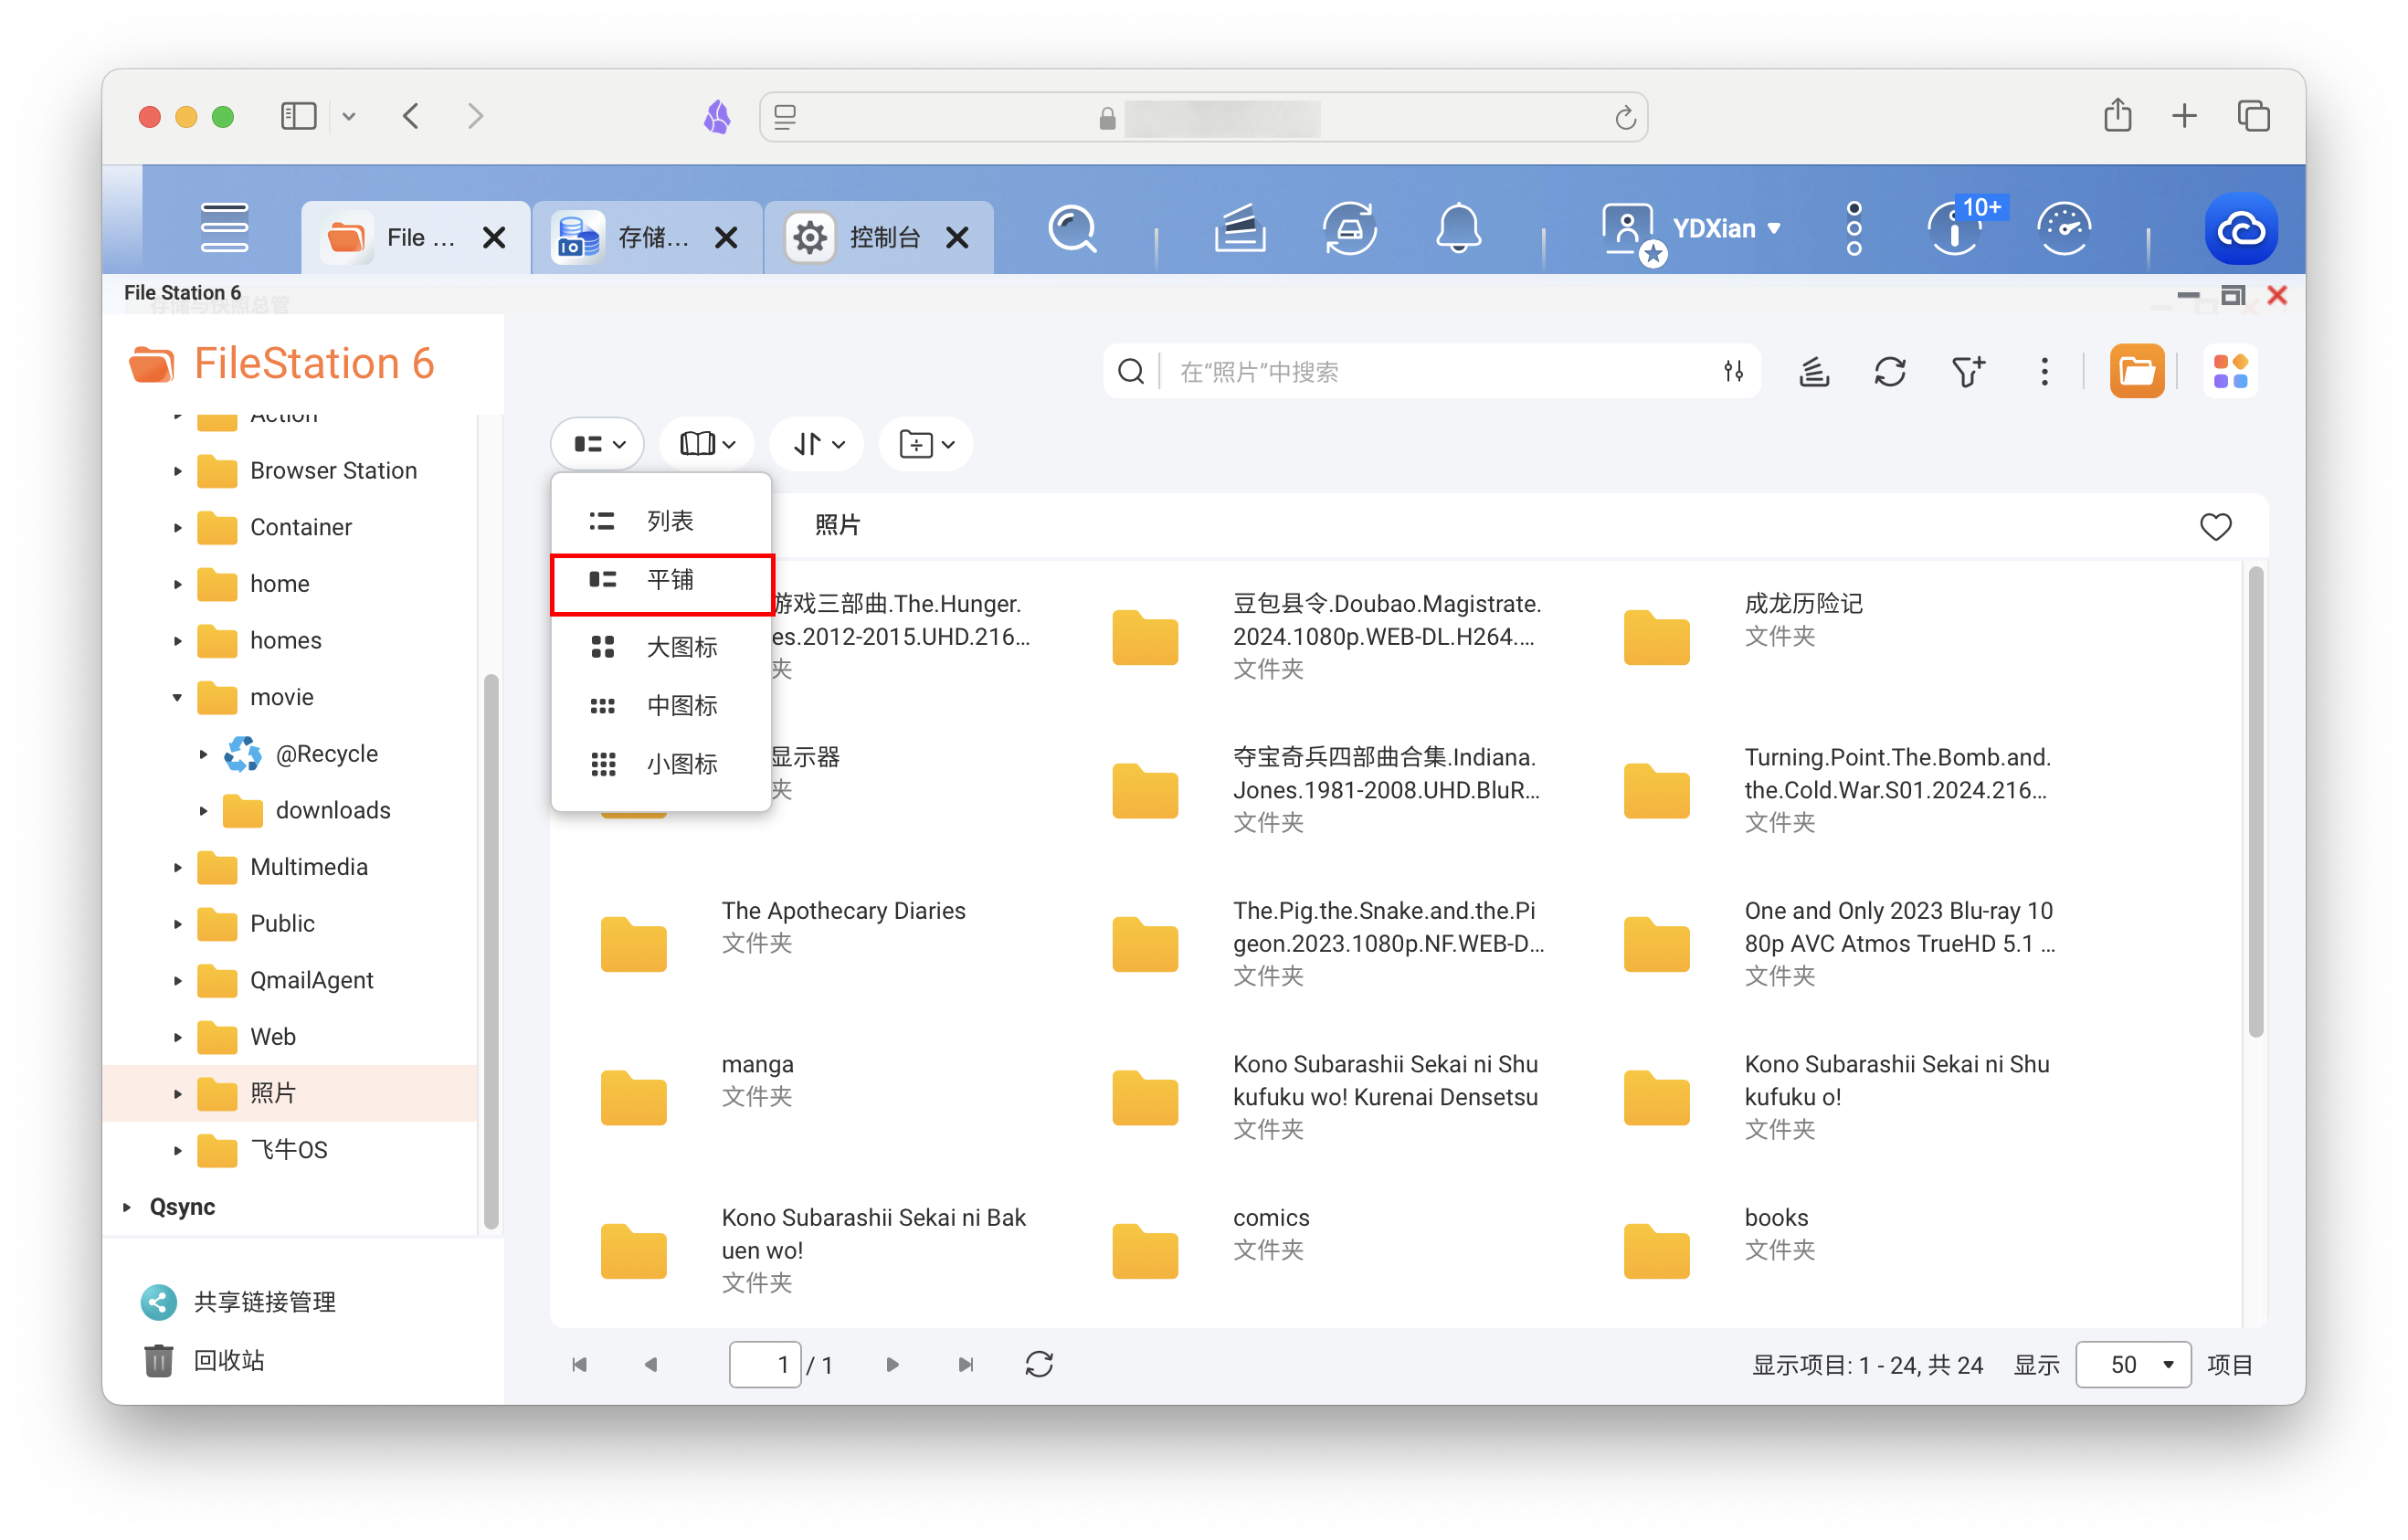The image size is (2408, 1540).
Task: Open the dashboard gauge icon
Action: pos(2063,229)
